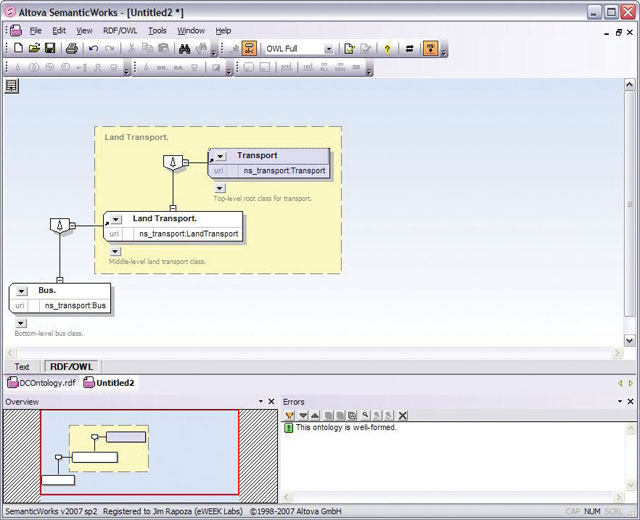The height and width of the screenshot is (520, 640).
Task: Undo the last action
Action: pyautogui.click(x=93, y=49)
